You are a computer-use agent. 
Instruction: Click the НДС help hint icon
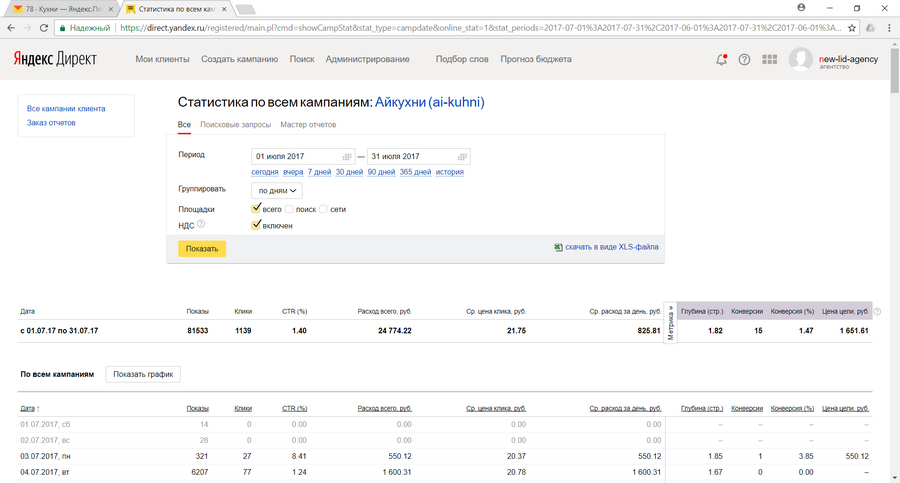201,225
